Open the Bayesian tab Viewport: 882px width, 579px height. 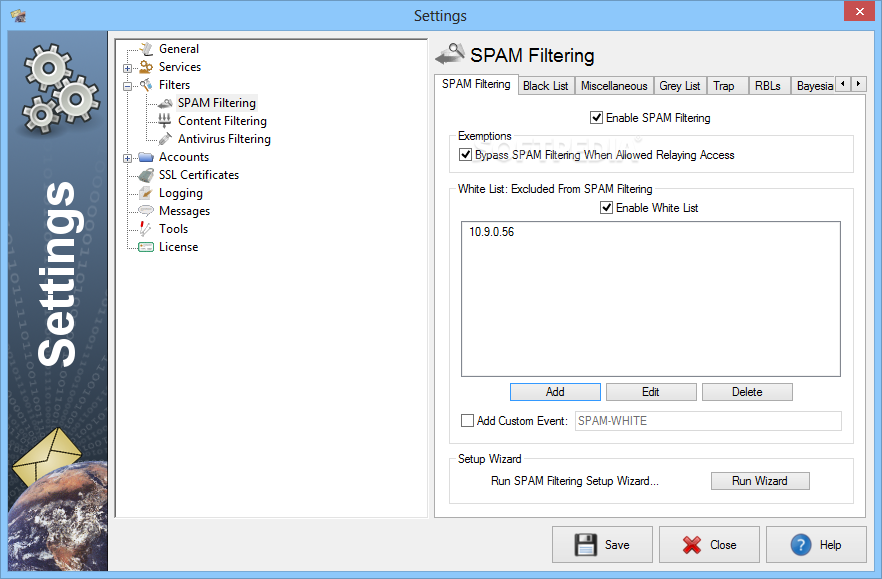[813, 86]
